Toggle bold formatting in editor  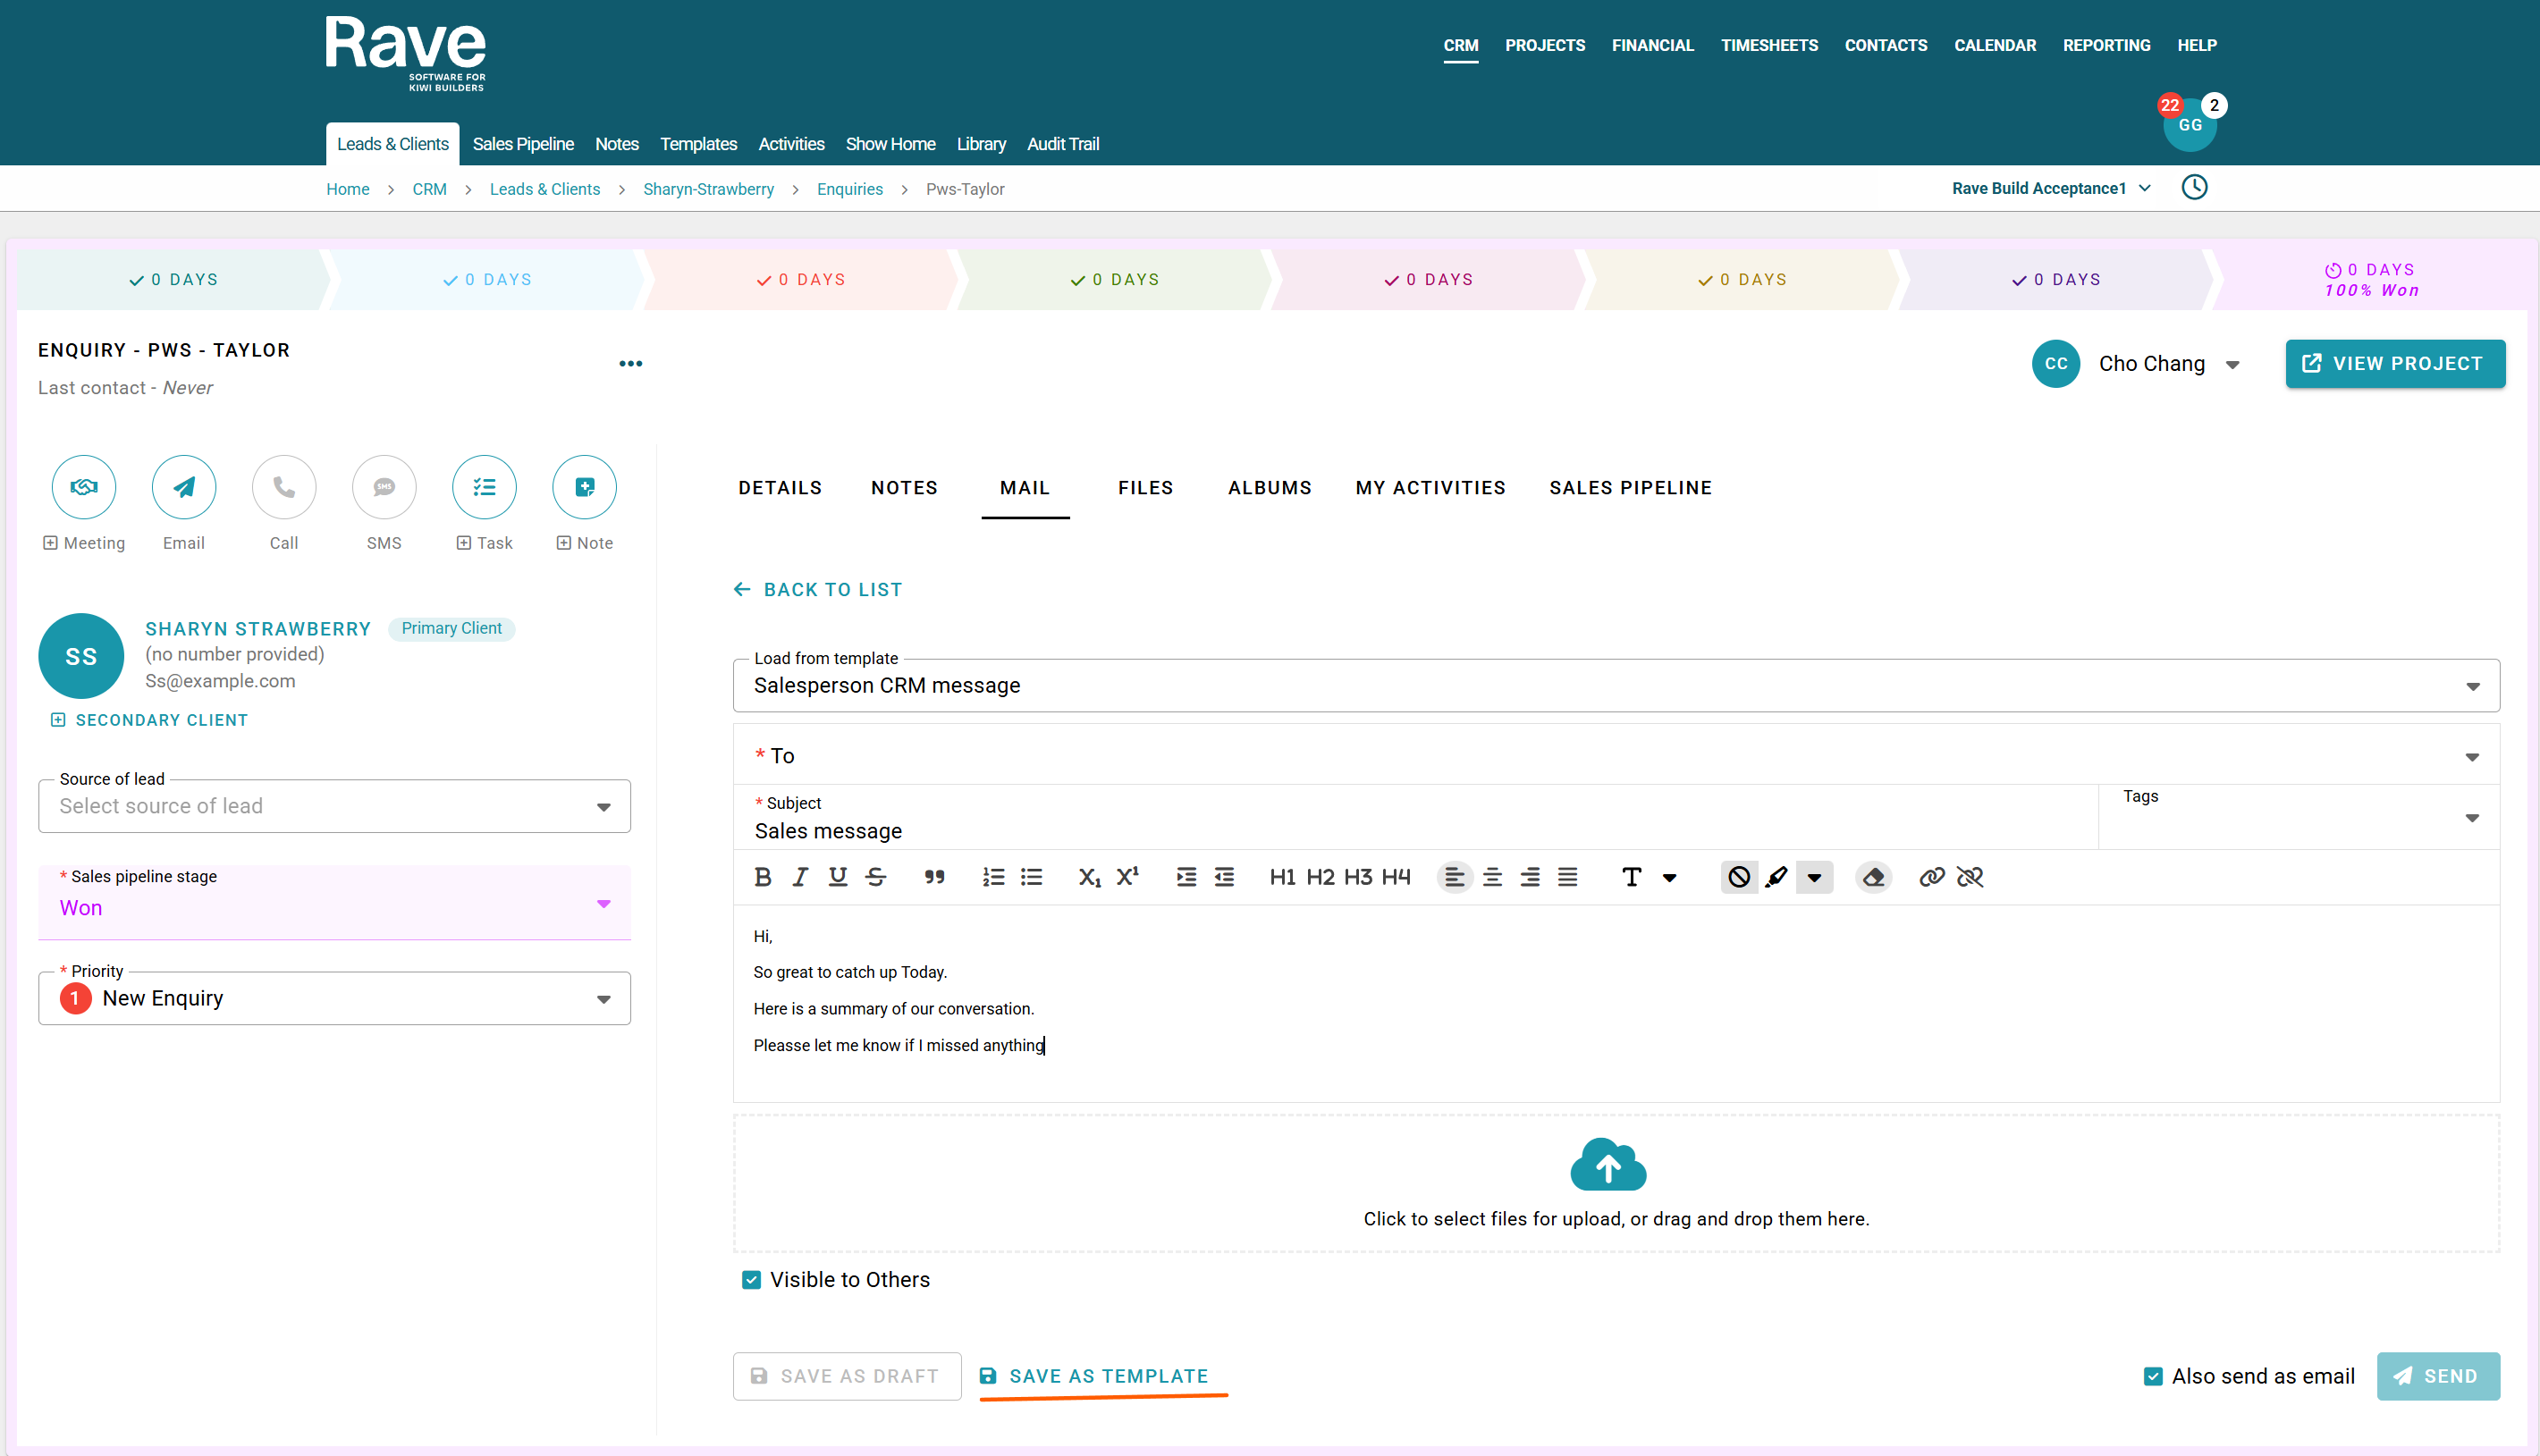click(x=762, y=877)
